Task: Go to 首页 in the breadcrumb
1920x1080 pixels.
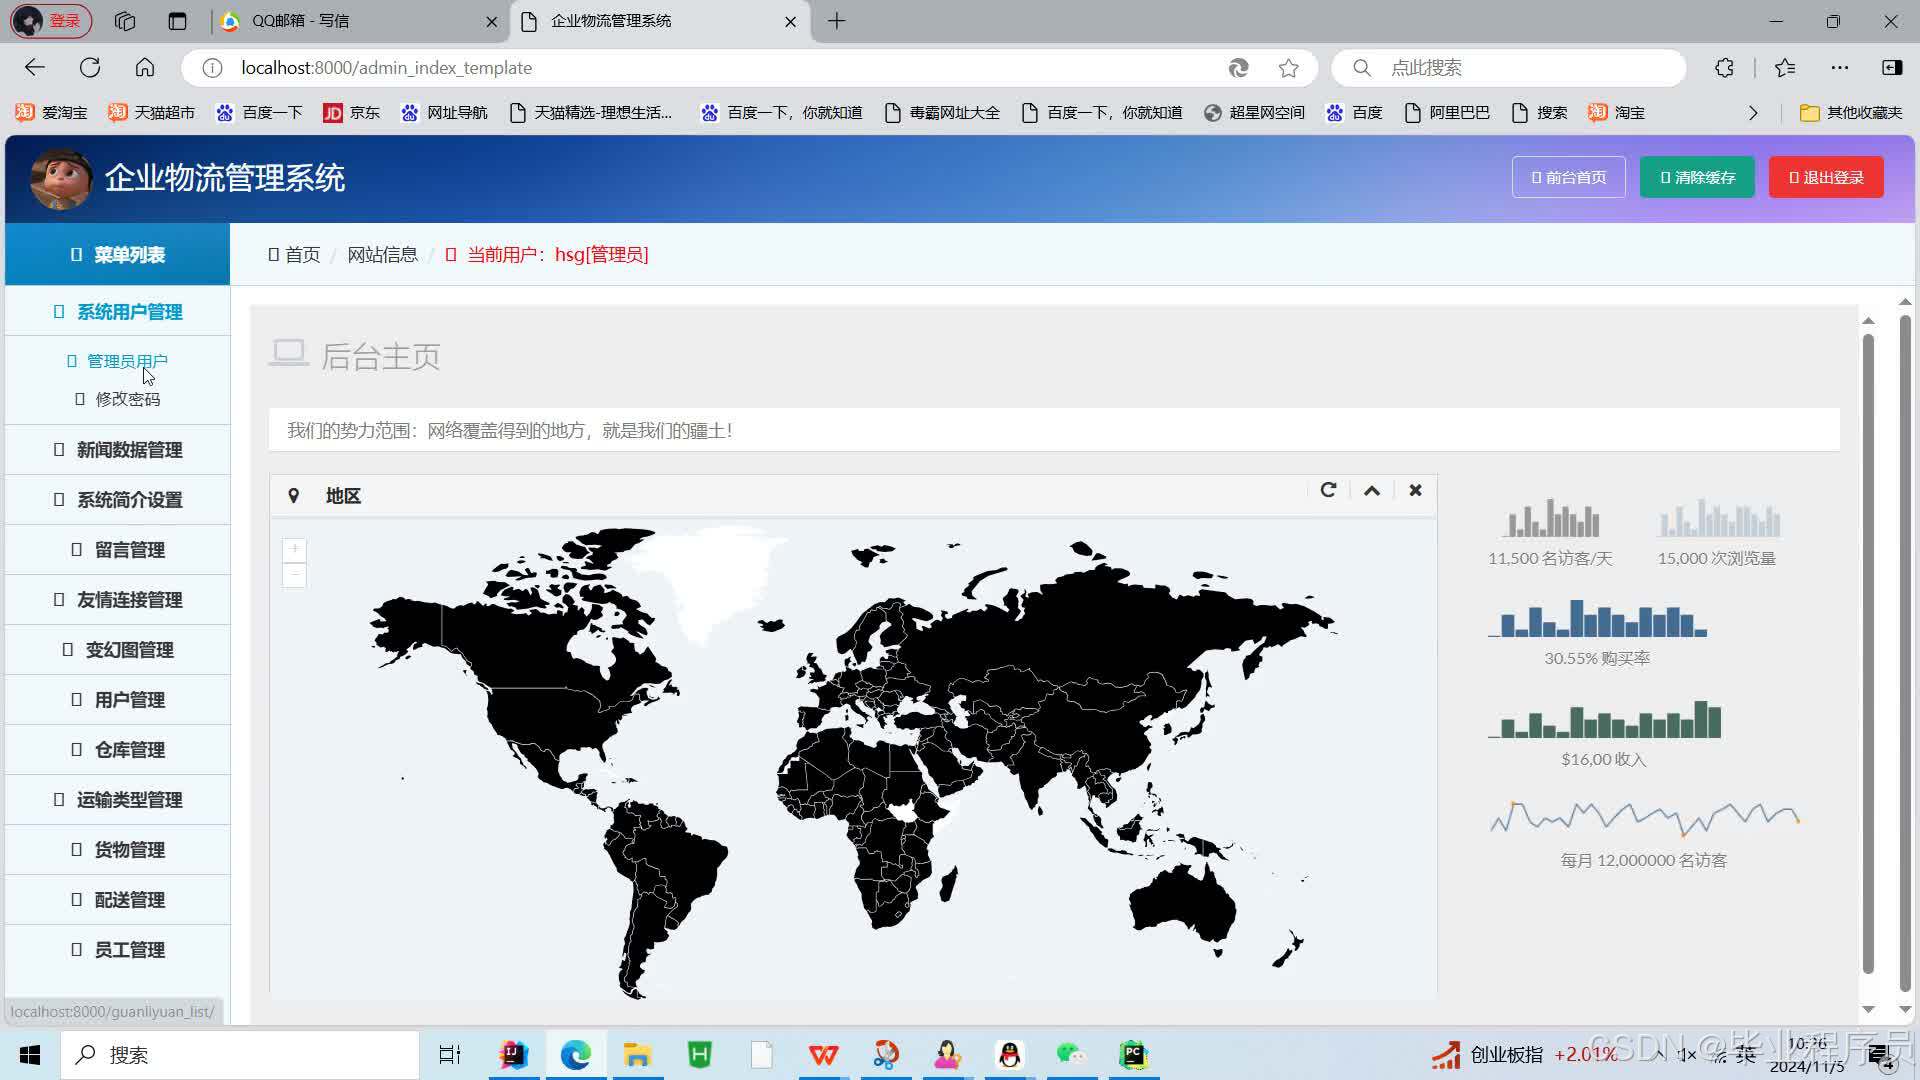Action: (x=301, y=255)
